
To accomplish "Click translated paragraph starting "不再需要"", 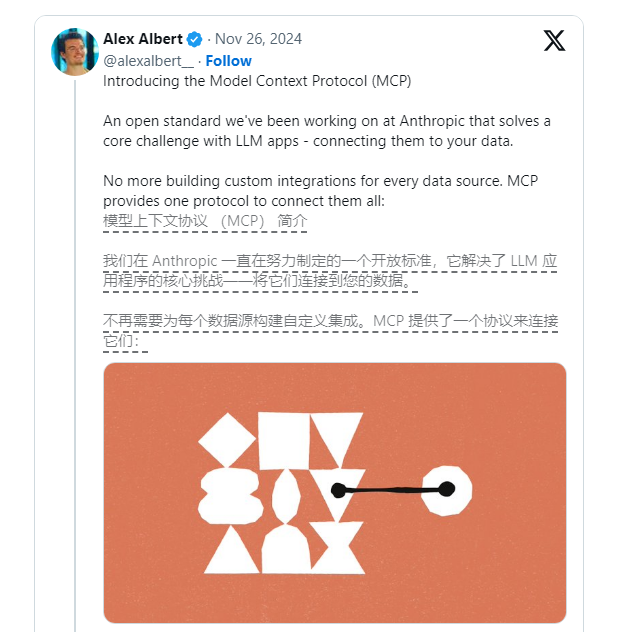I will [330, 330].
